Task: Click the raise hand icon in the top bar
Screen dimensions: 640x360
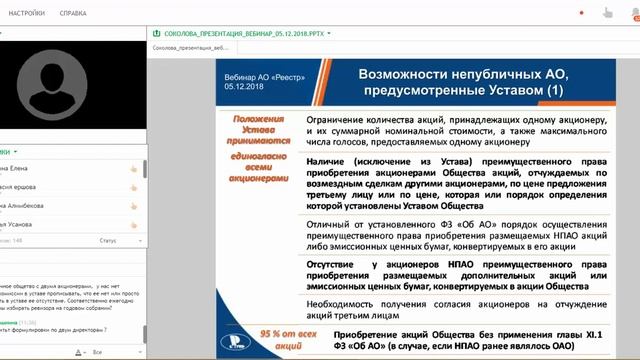Action: coord(608,13)
